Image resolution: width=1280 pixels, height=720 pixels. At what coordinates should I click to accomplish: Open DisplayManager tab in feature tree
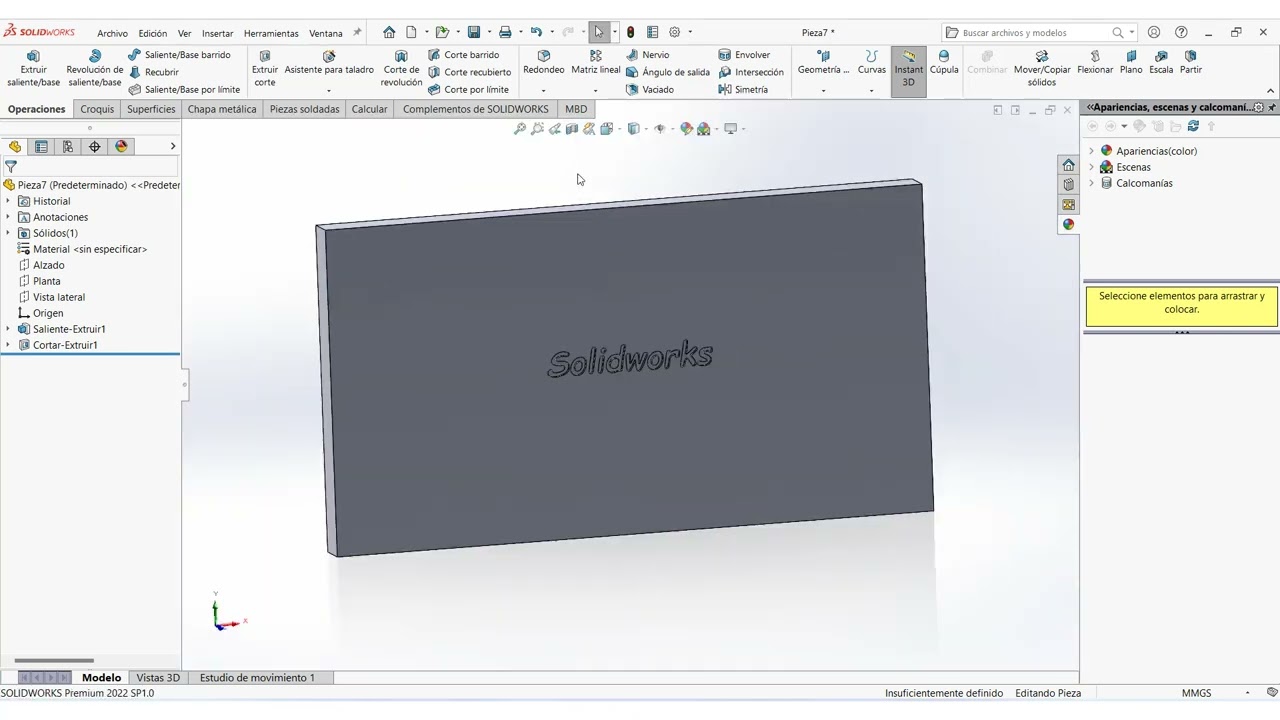click(x=121, y=146)
